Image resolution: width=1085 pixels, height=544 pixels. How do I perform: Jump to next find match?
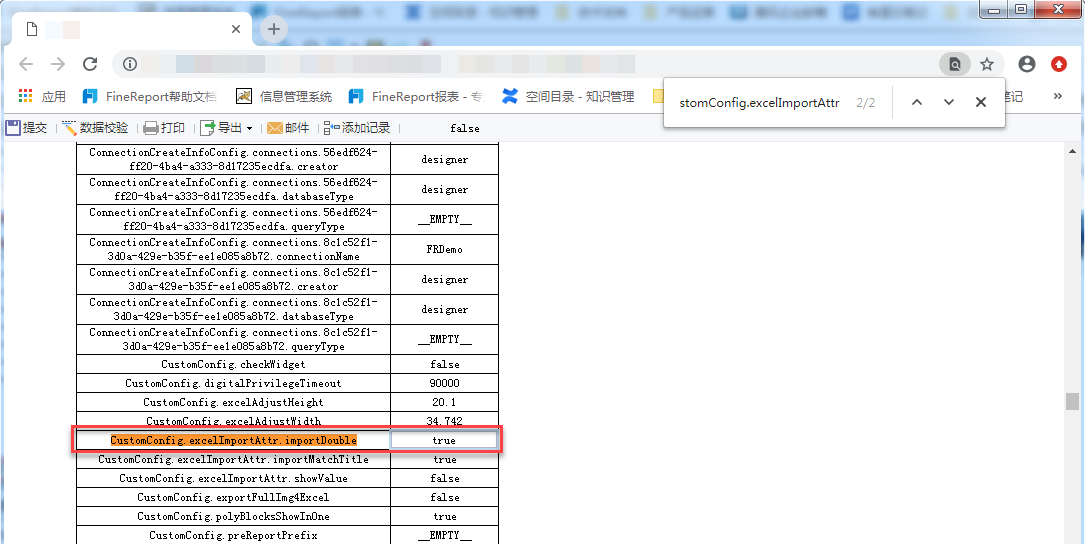coord(949,102)
